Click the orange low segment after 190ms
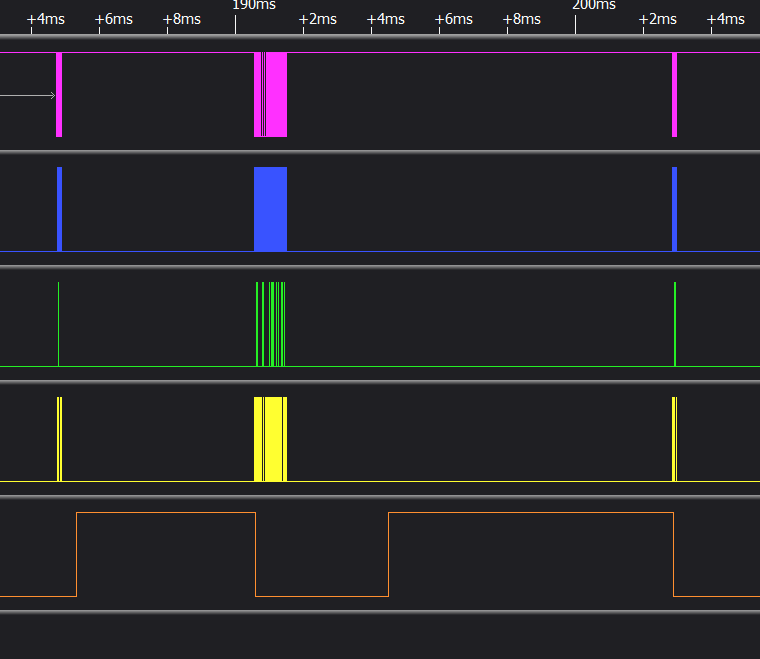Screen dimensions: 760x659 322,596
